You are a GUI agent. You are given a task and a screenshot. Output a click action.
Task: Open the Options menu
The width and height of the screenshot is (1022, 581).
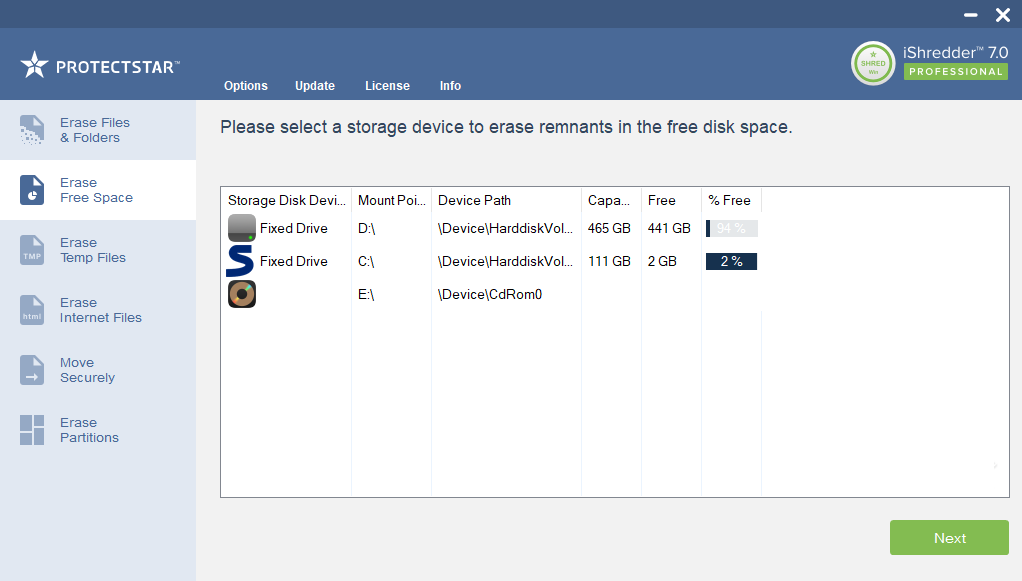[246, 86]
